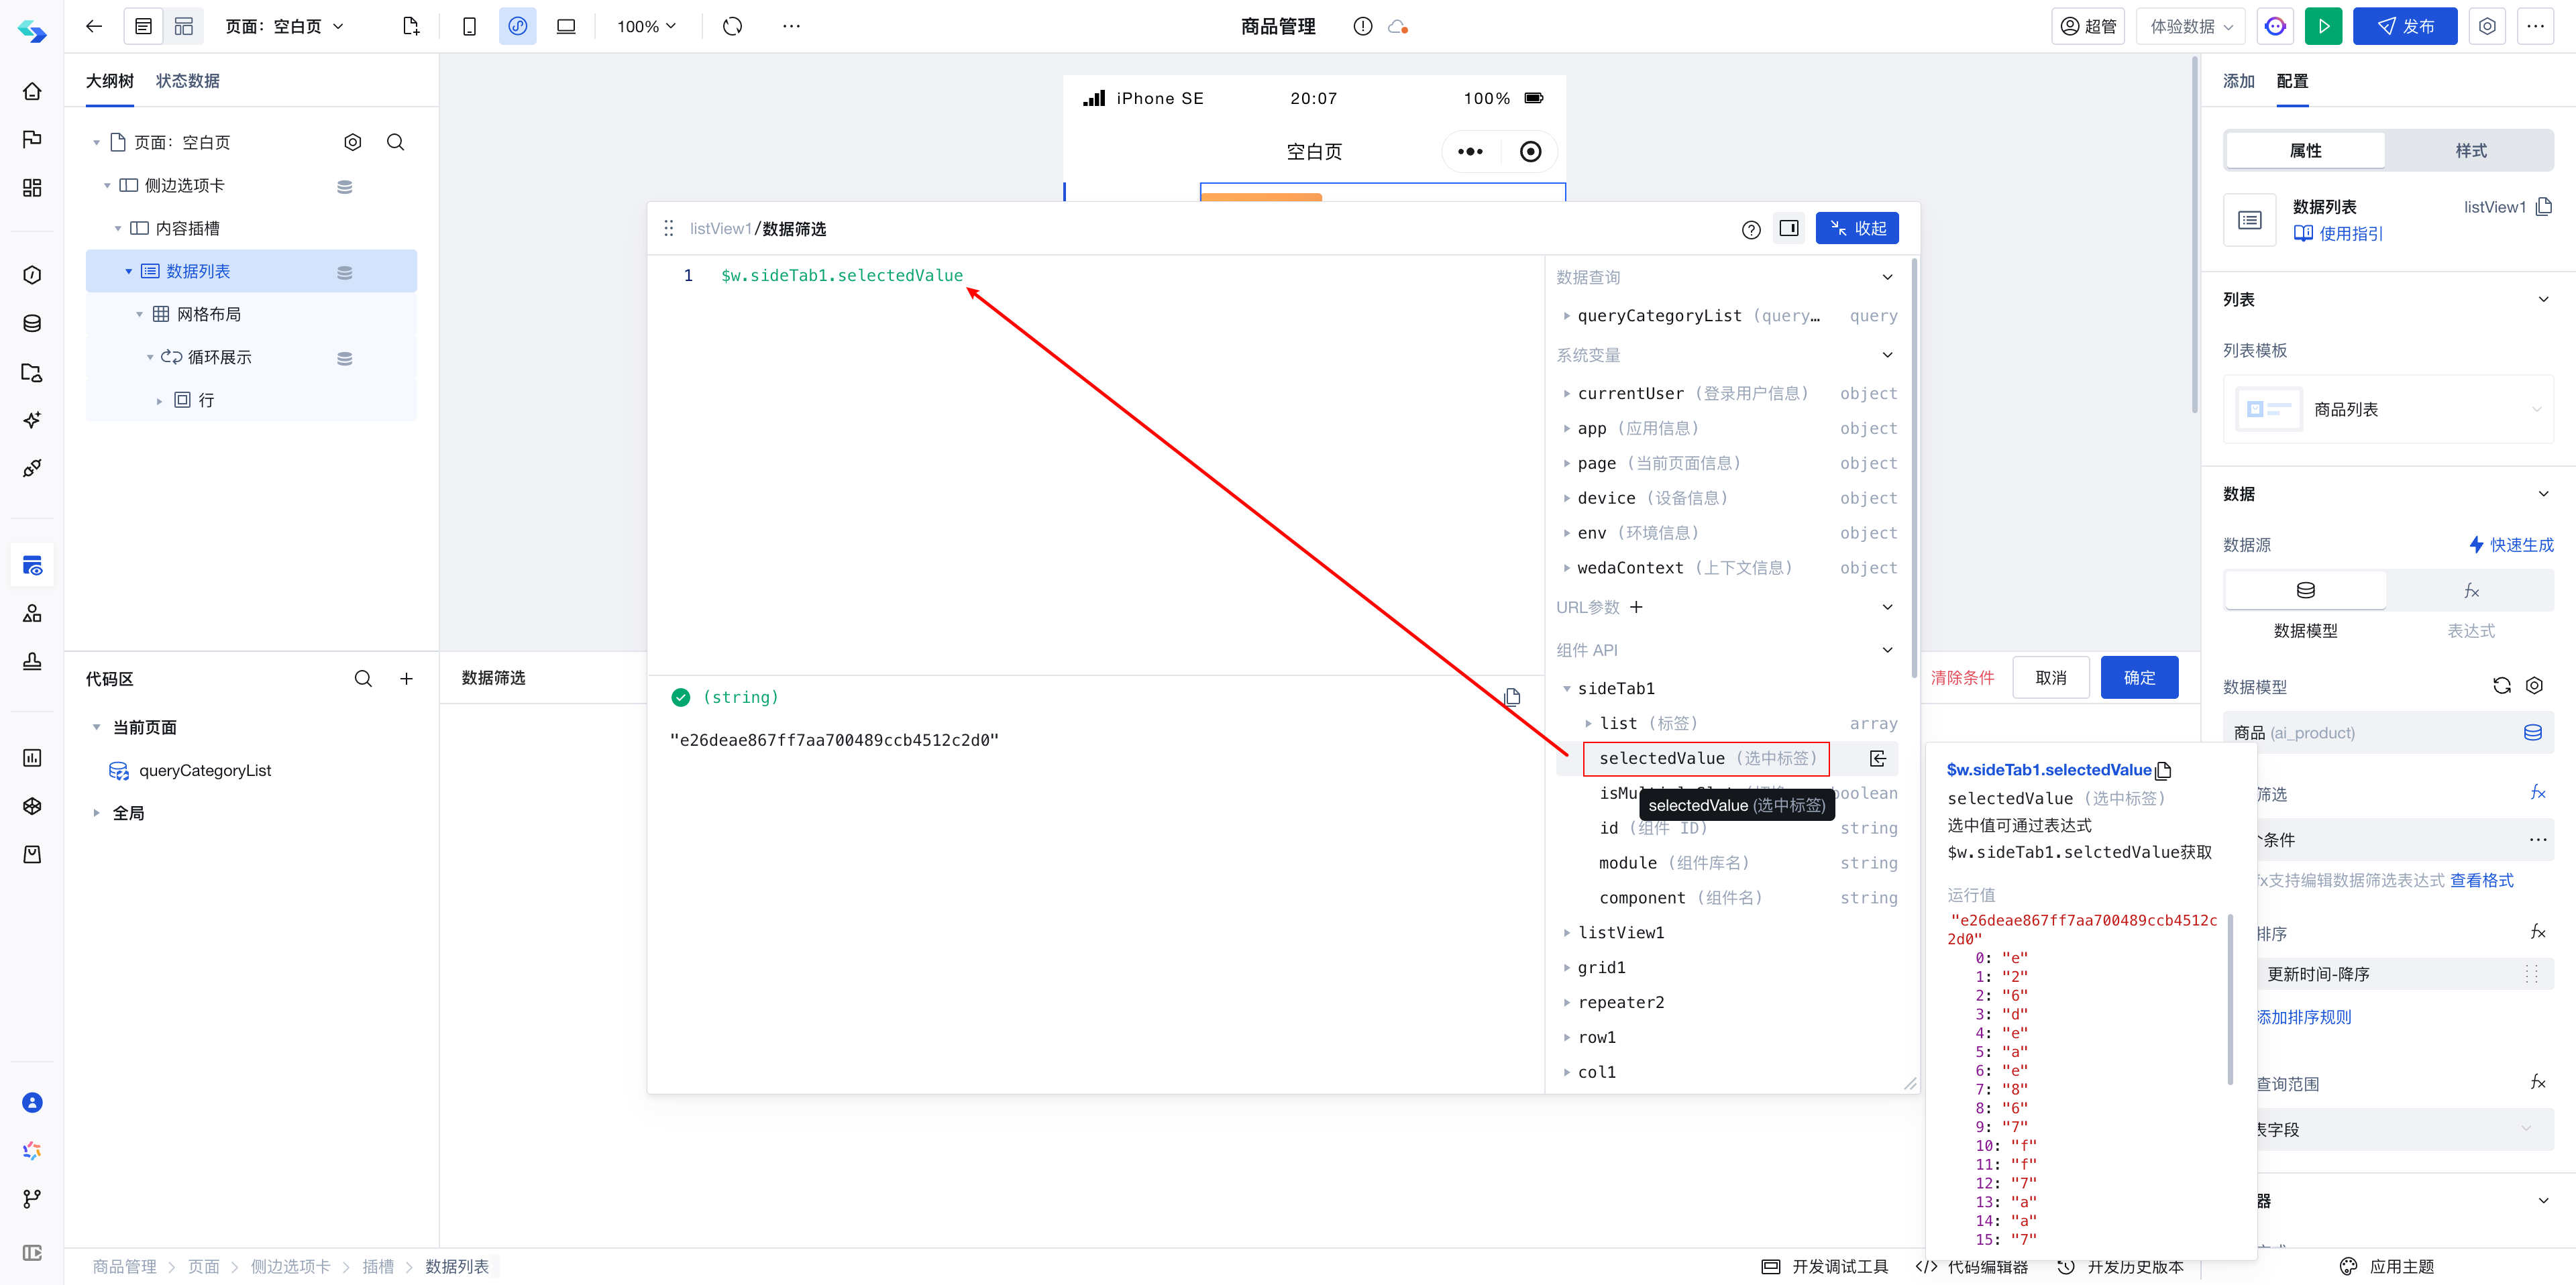Select the 属性 tab
Viewport: 2576px width, 1285px height.
click(2305, 150)
